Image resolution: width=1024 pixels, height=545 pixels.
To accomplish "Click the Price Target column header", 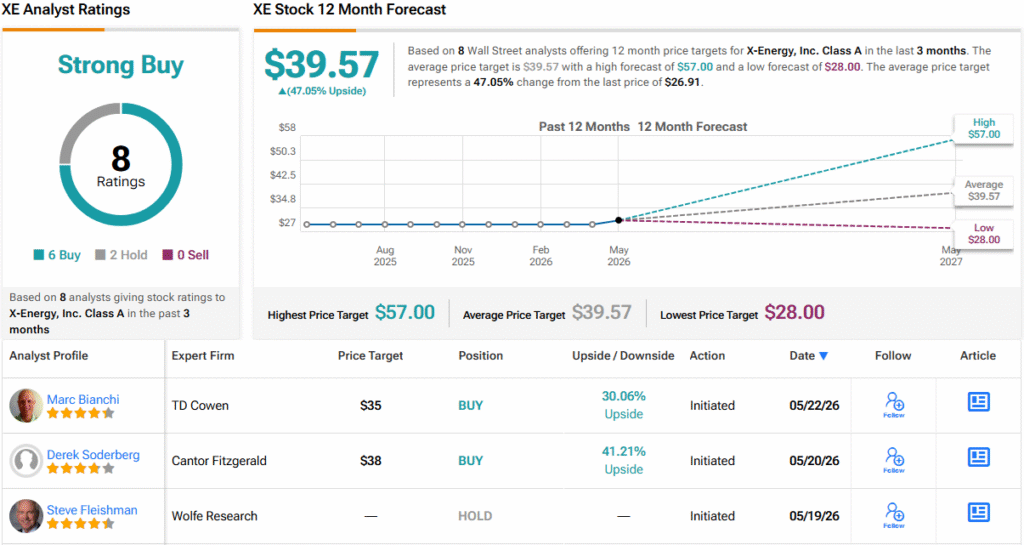I will tap(370, 356).
